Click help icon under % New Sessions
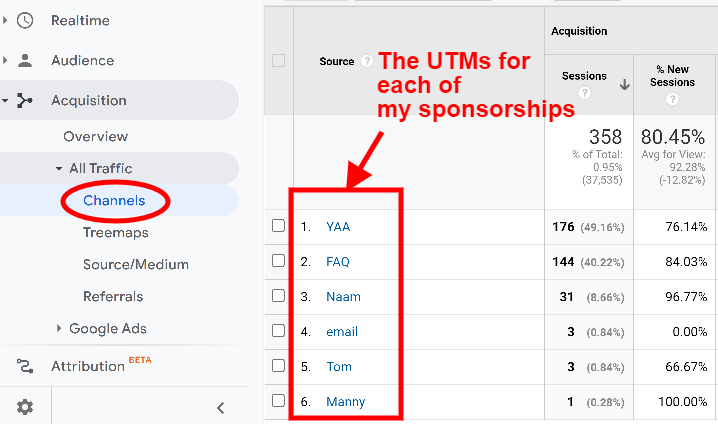 (672, 99)
